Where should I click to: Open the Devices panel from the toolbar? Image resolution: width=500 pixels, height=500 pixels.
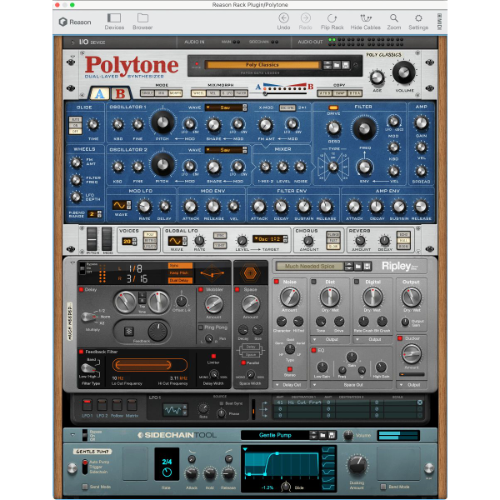pos(114,21)
